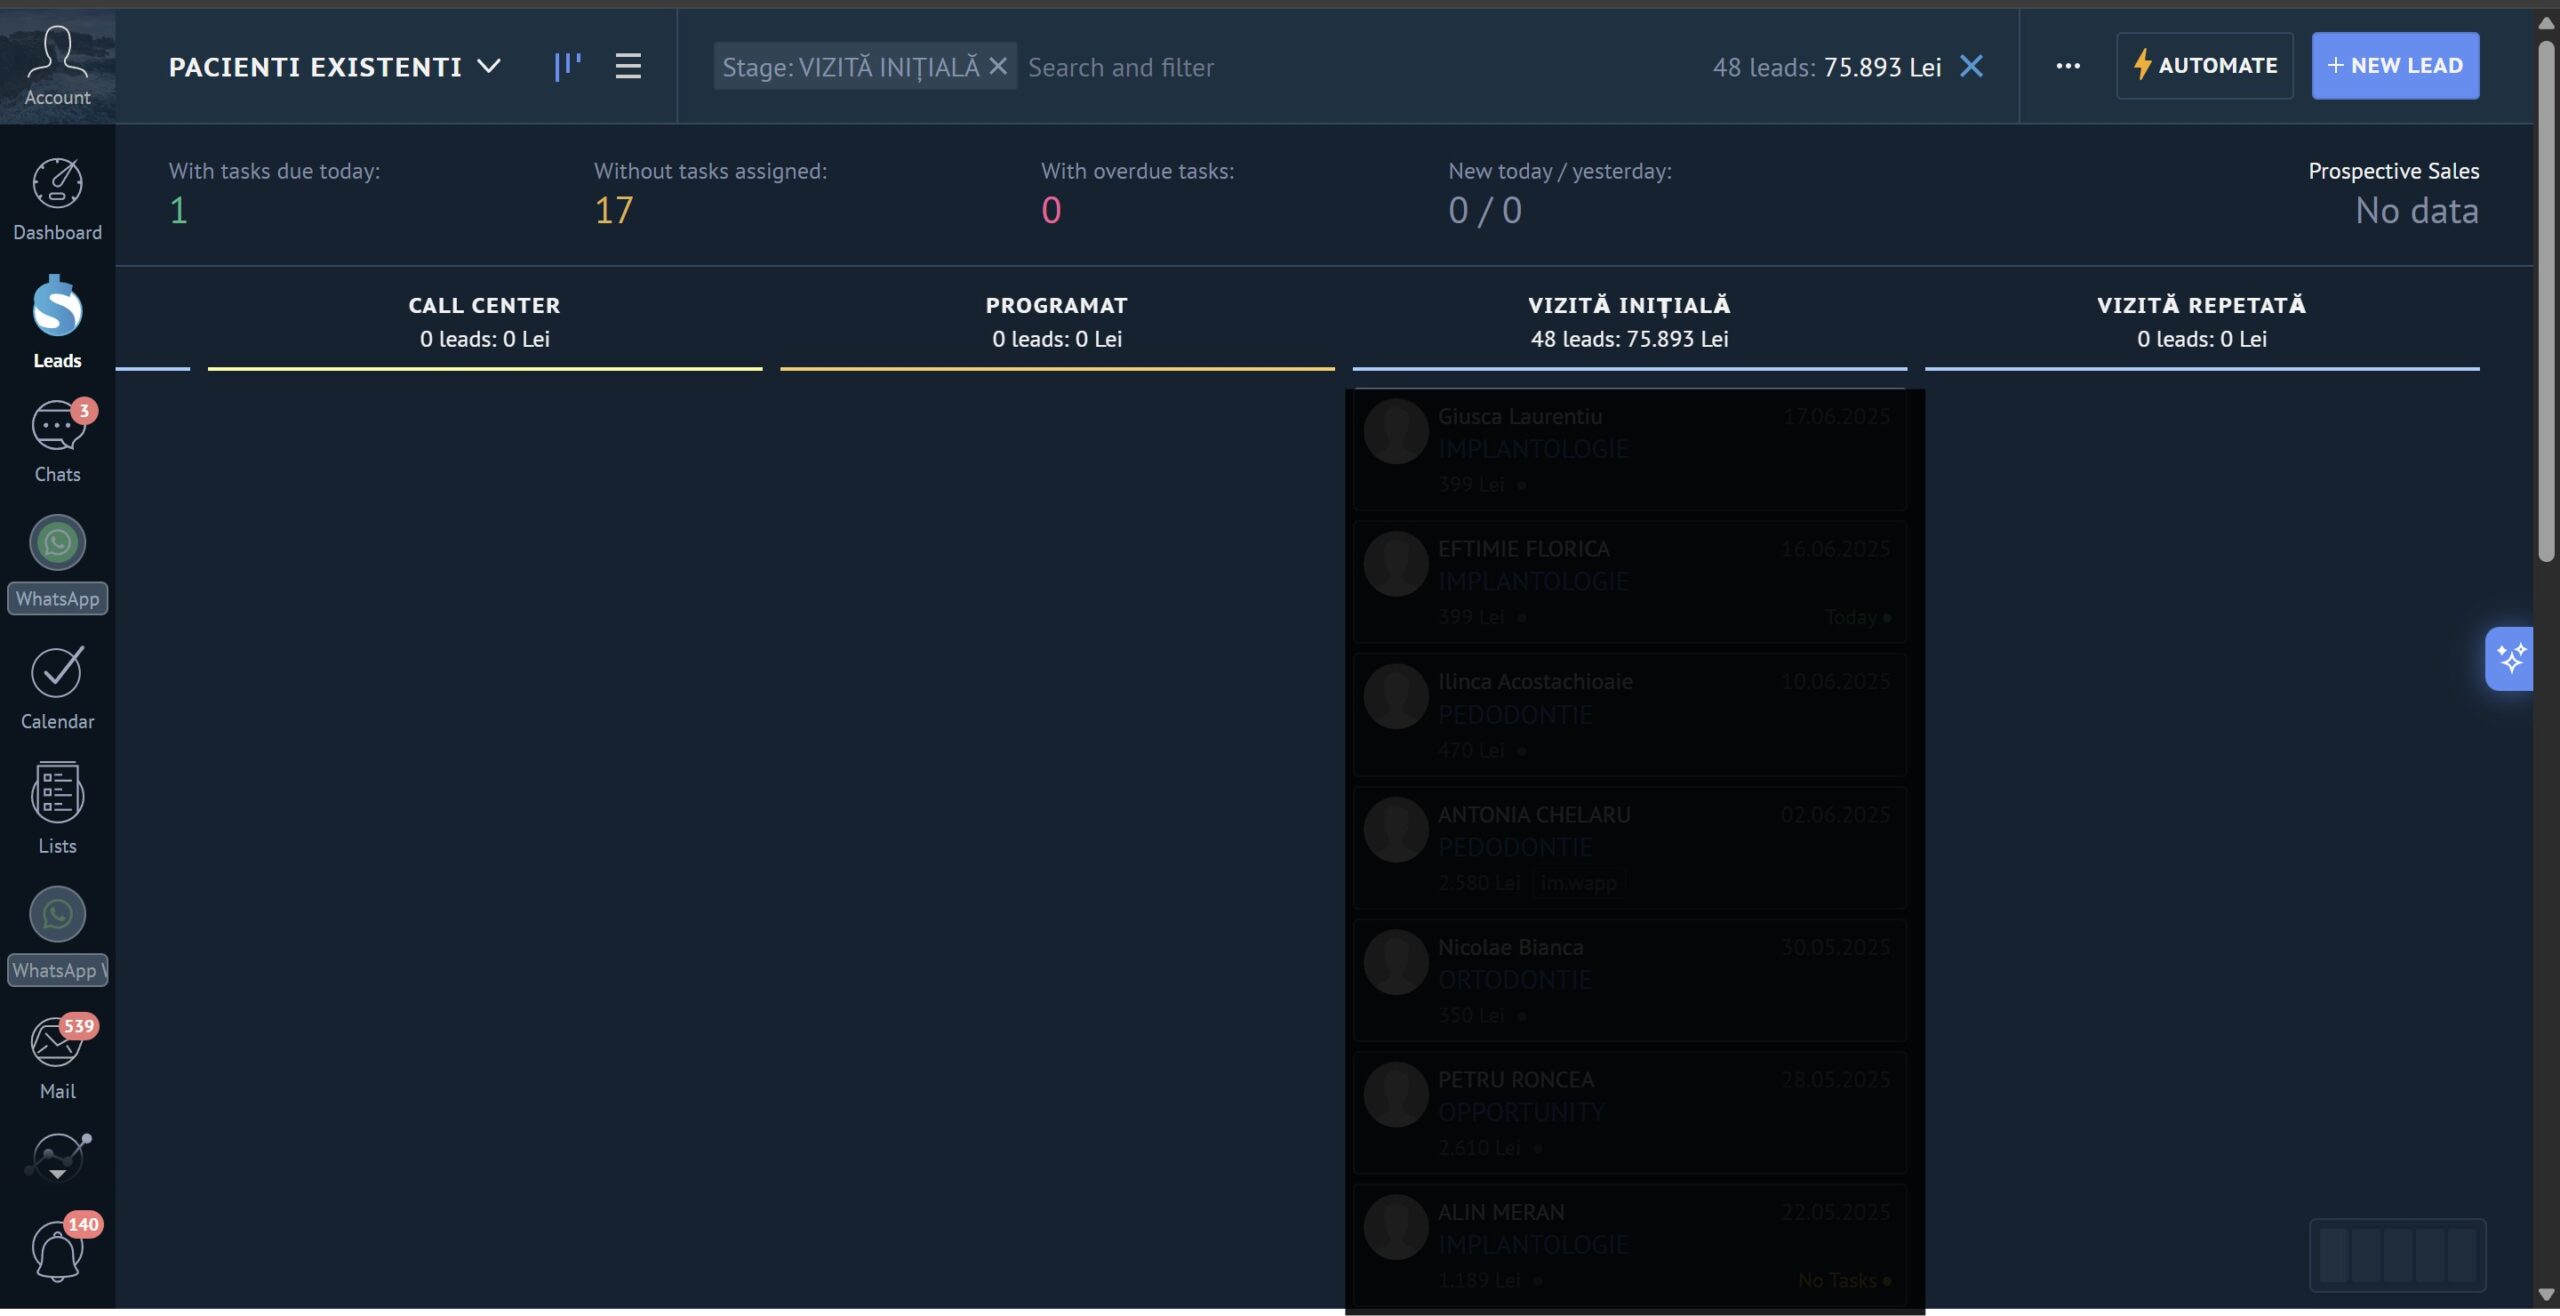Screen dimensions: 2560x1316
Task: Switch to pipeline board view
Action: [567, 66]
